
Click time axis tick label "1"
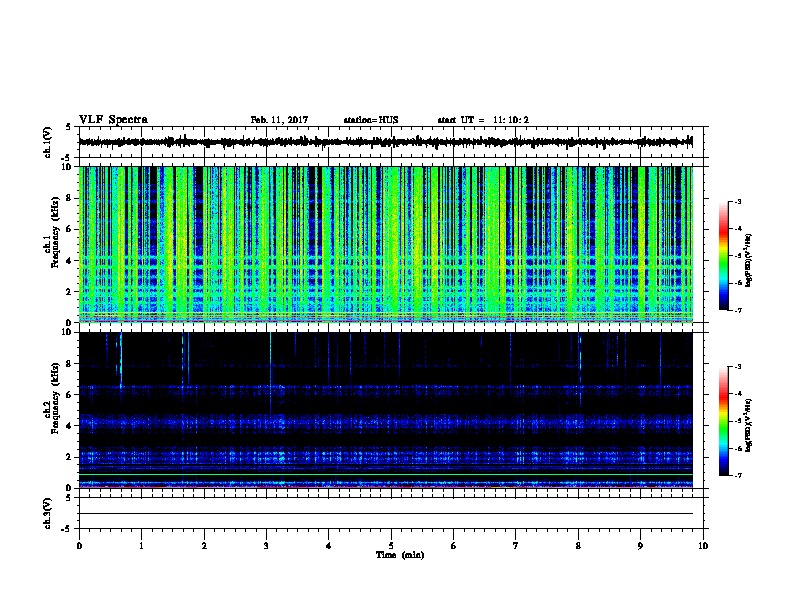coord(141,546)
